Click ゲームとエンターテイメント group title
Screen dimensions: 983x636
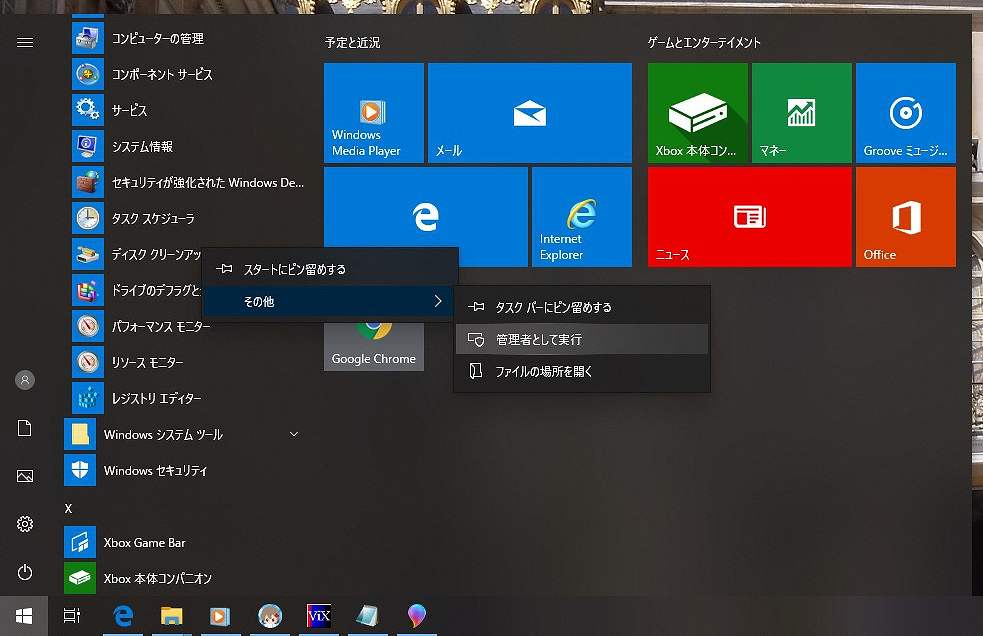pos(704,43)
